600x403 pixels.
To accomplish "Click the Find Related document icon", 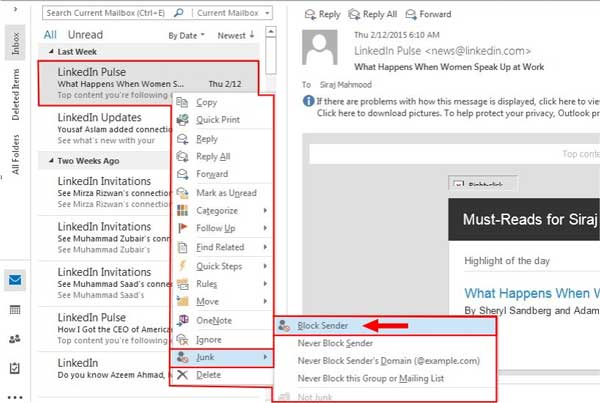I will [183, 247].
